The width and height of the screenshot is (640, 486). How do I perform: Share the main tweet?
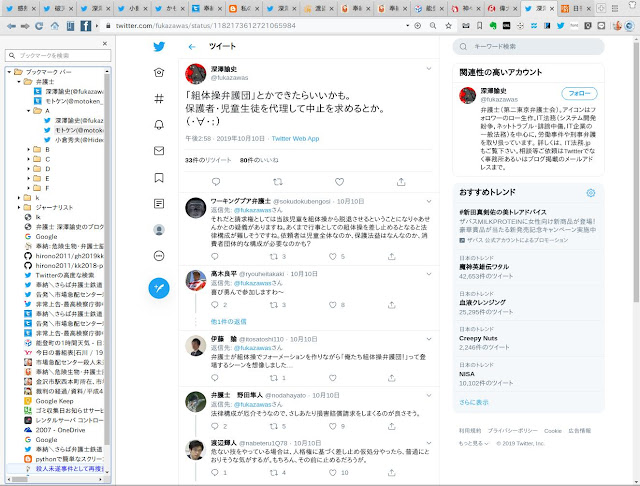[x=401, y=182]
